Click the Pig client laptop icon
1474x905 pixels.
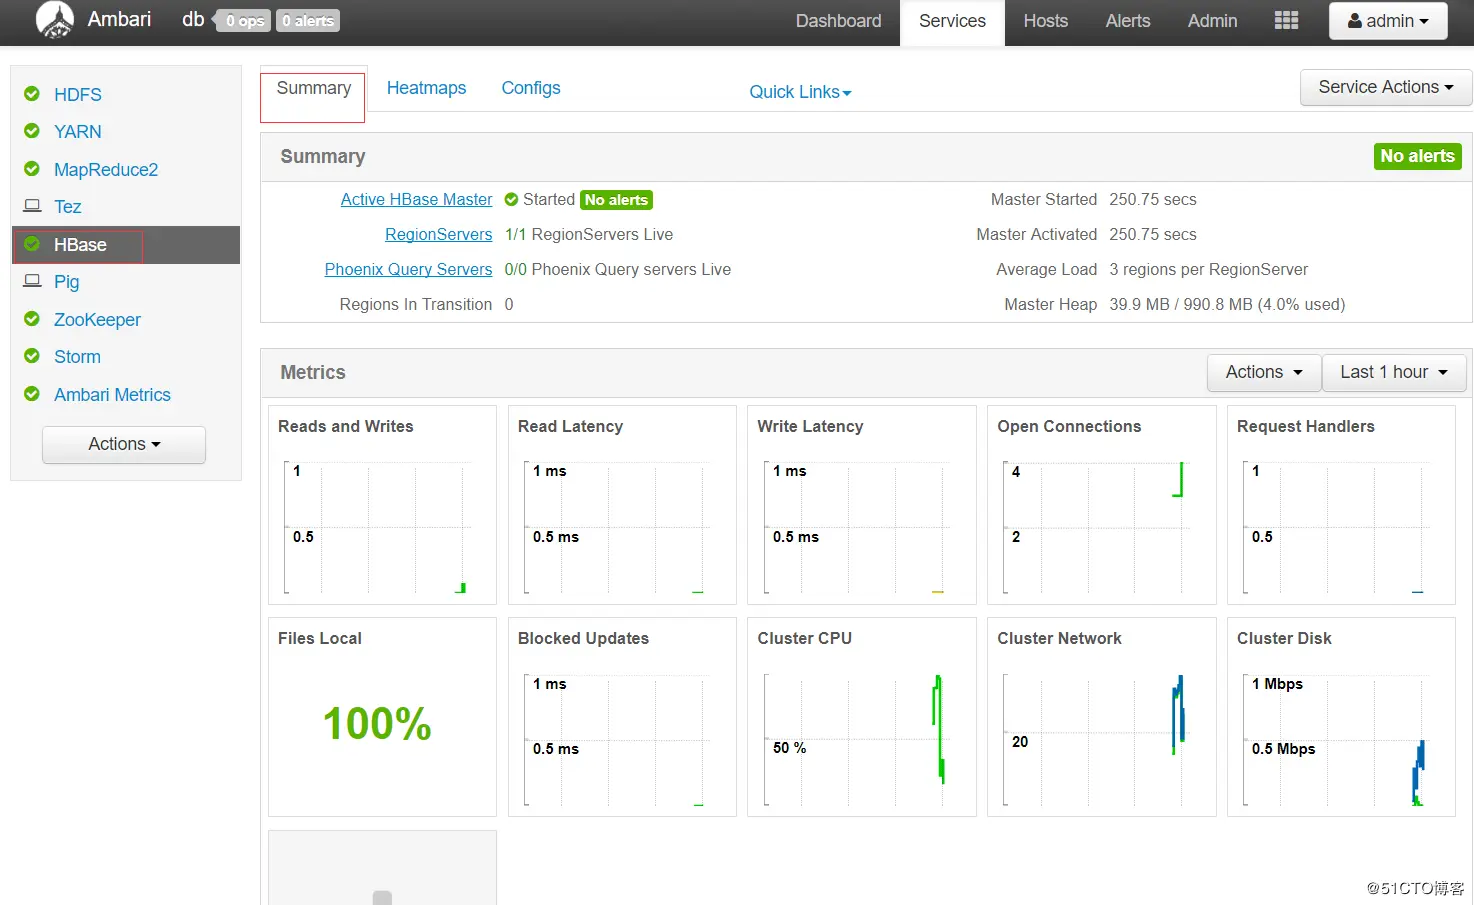[32, 281]
